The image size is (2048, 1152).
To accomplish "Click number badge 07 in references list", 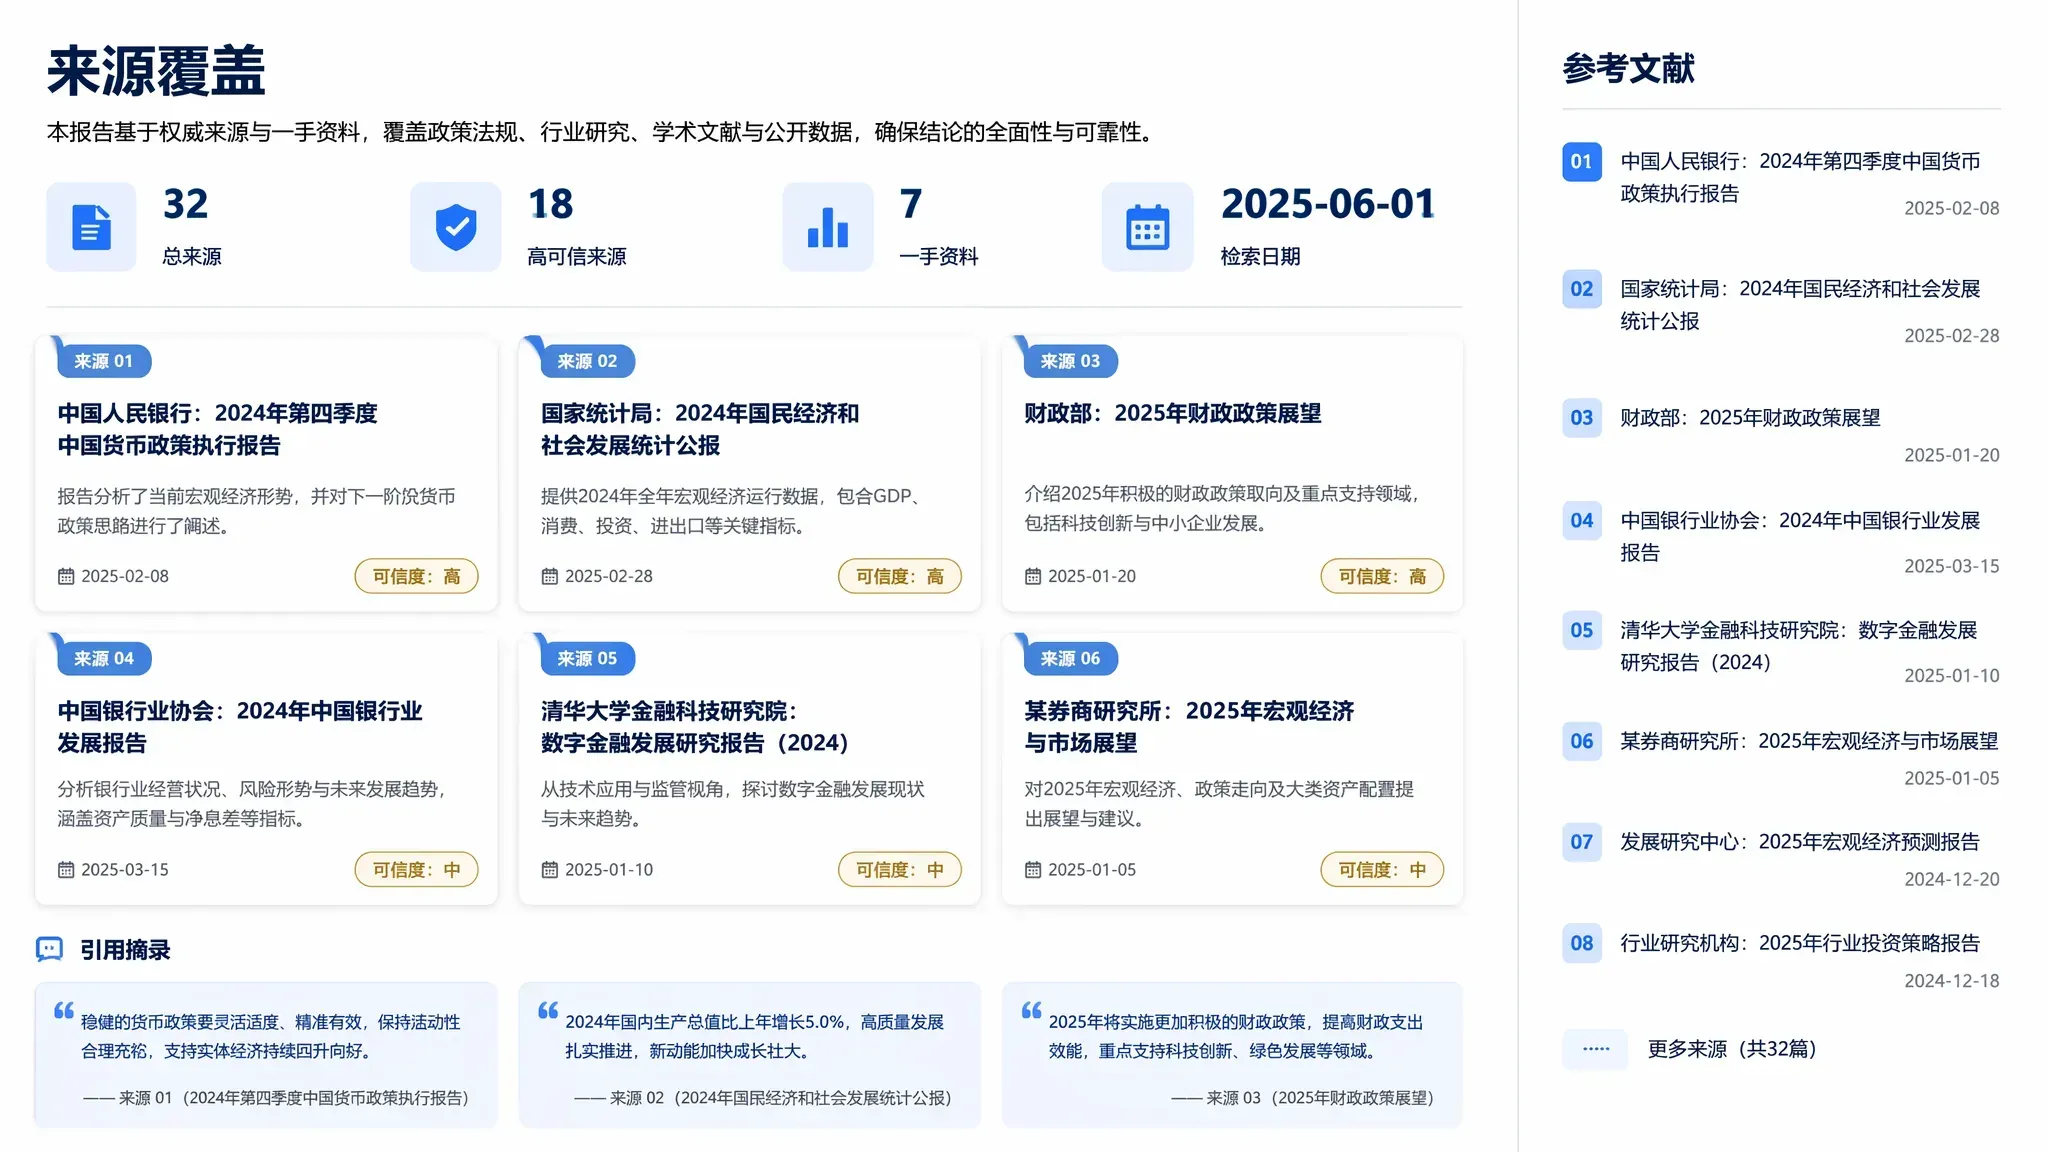I will pyautogui.click(x=1582, y=842).
